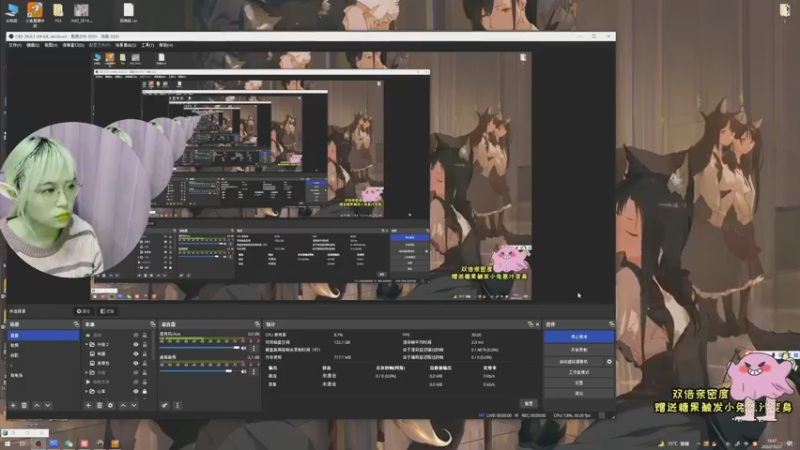Open the 文件 File menu
The height and width of the screenshot is (450, 800).
point(15,45)
